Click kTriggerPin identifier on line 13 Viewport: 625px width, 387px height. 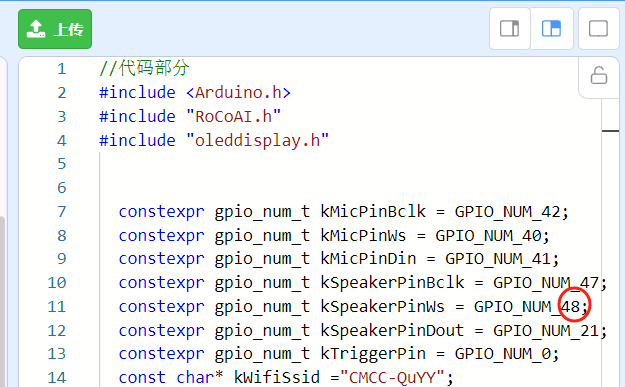tap(373, 354)
